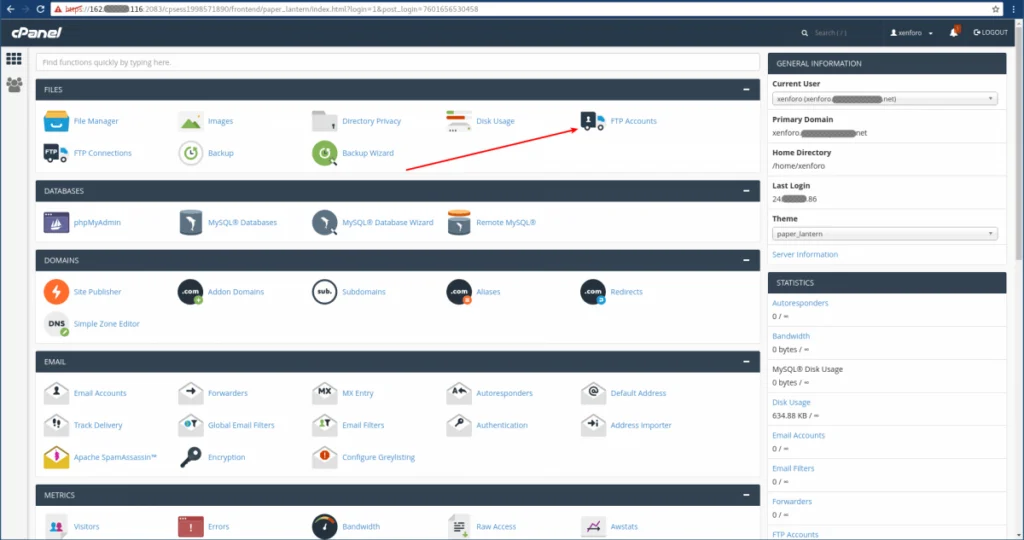Open the Site Publisher lightning icon
Viewport: 1024px width, 540px height.
(56, 291)
